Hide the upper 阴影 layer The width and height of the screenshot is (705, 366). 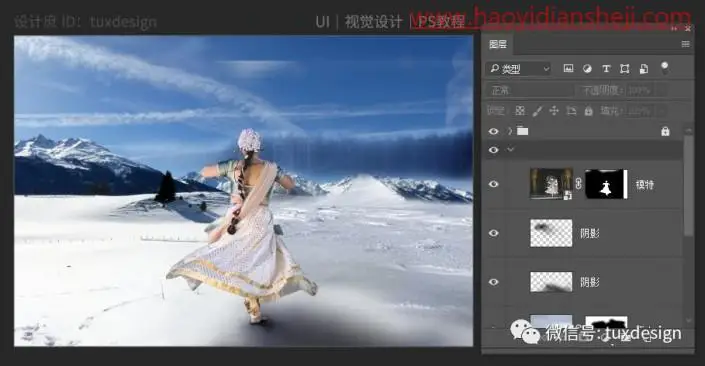(x=493, y=233)
